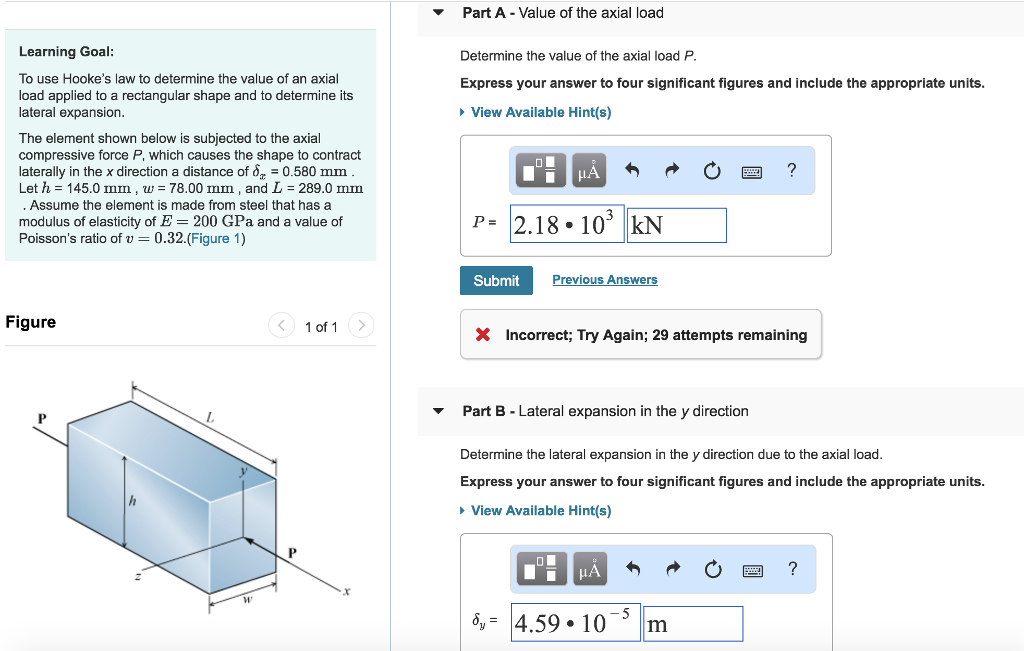1024x651 pixels.
Task: Click the help question mark in Part A toolbar
Action: pyautogui.click(x=791, y=170)
